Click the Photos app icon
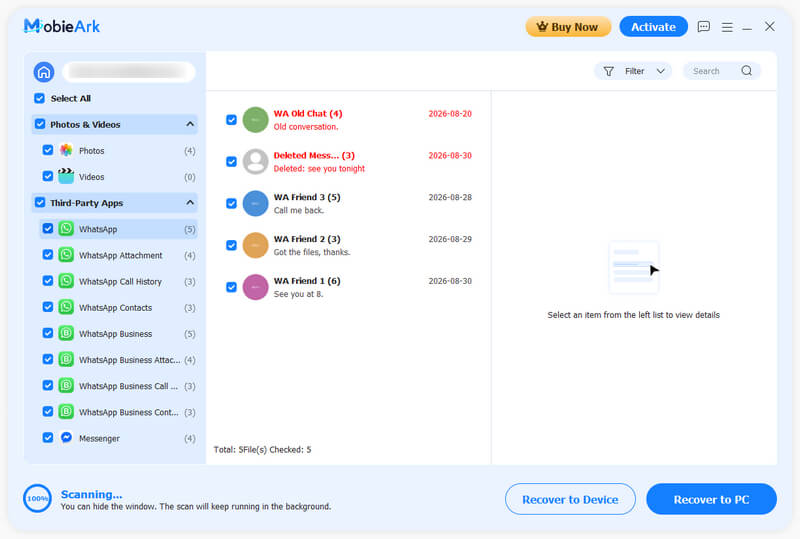Screen dimensions: 800x539 66,150
